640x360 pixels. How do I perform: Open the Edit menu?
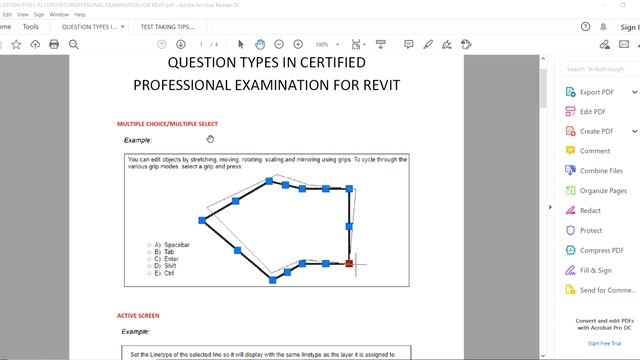(x=7, y=14)
